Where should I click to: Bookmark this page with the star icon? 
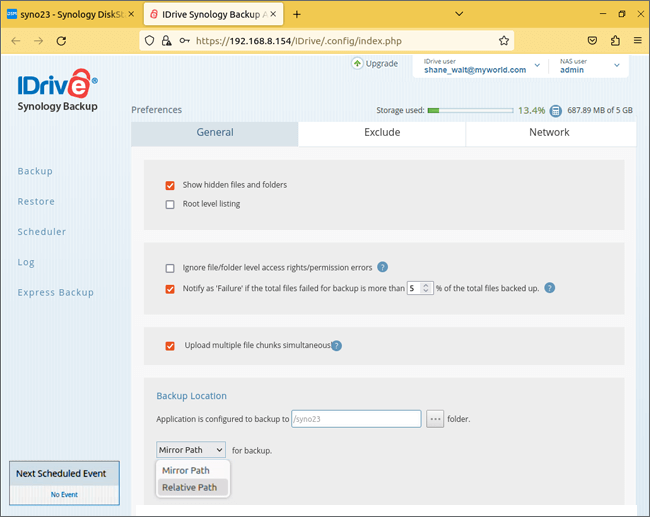pyautogui.click(x=504, y=41)
